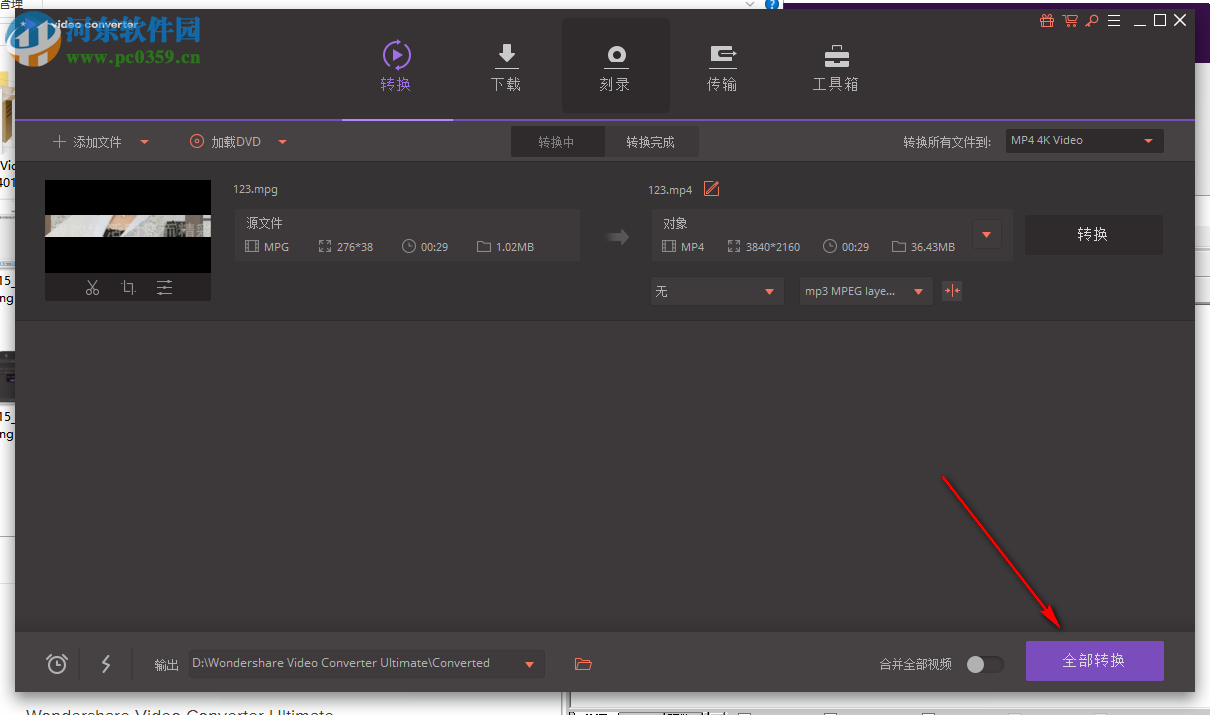Enable the 合并全部视频 toggle switch
The width and height of the screenshot is (1210, 715).
click(x=983, y=663)
